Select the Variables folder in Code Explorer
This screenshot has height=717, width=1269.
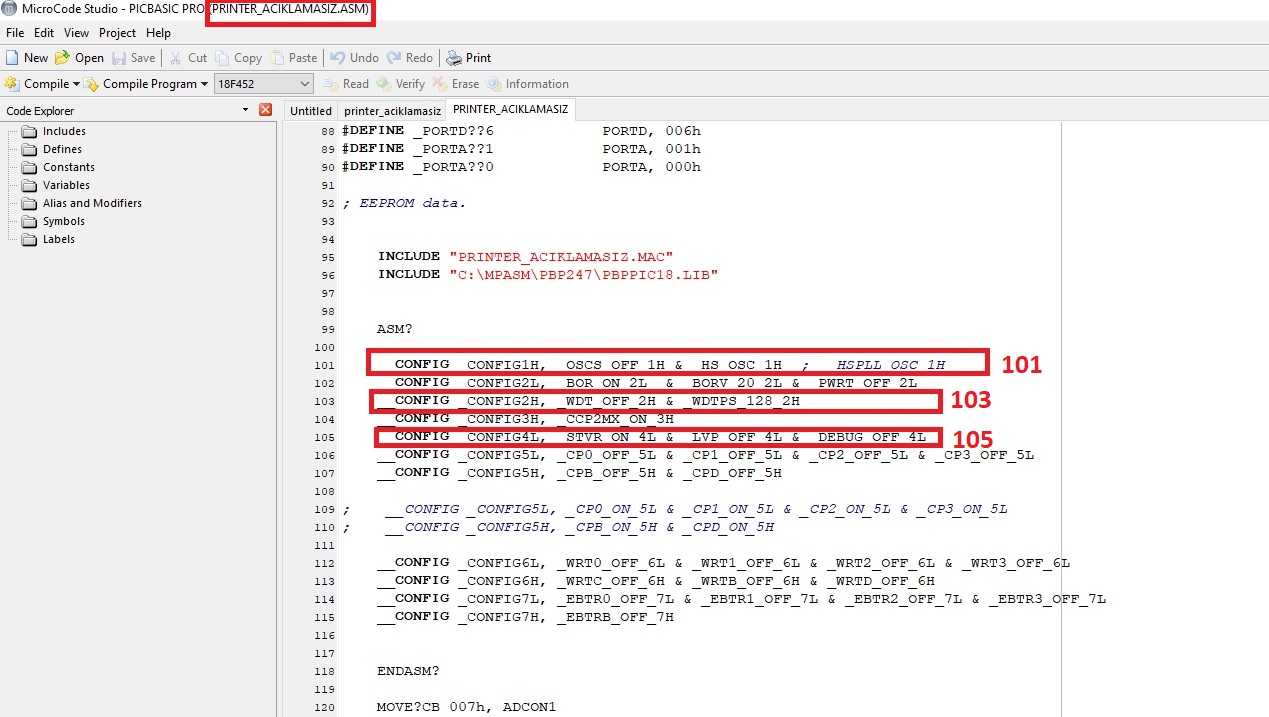tap(66, 185)
